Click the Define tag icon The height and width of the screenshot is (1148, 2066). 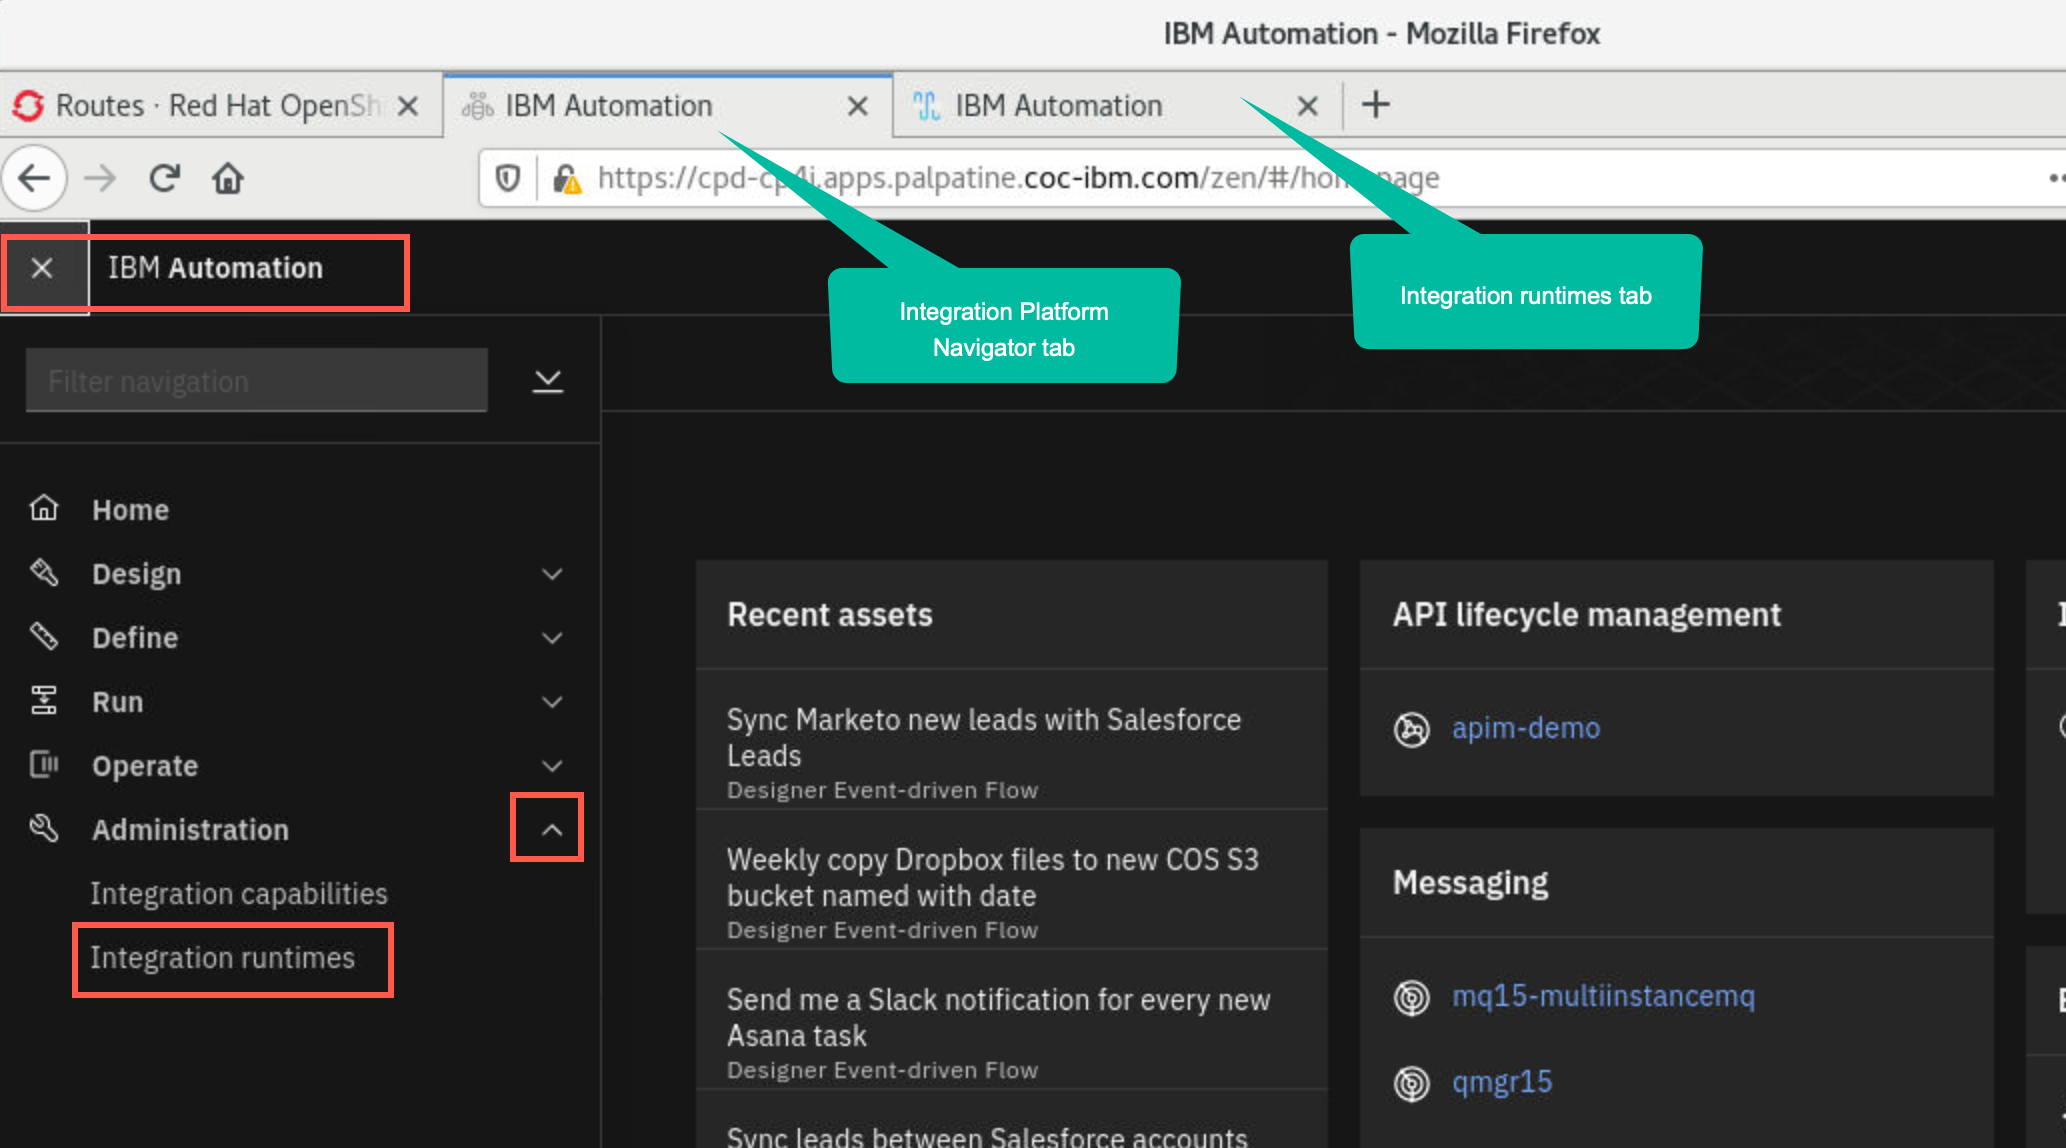(x=44, y=636)
